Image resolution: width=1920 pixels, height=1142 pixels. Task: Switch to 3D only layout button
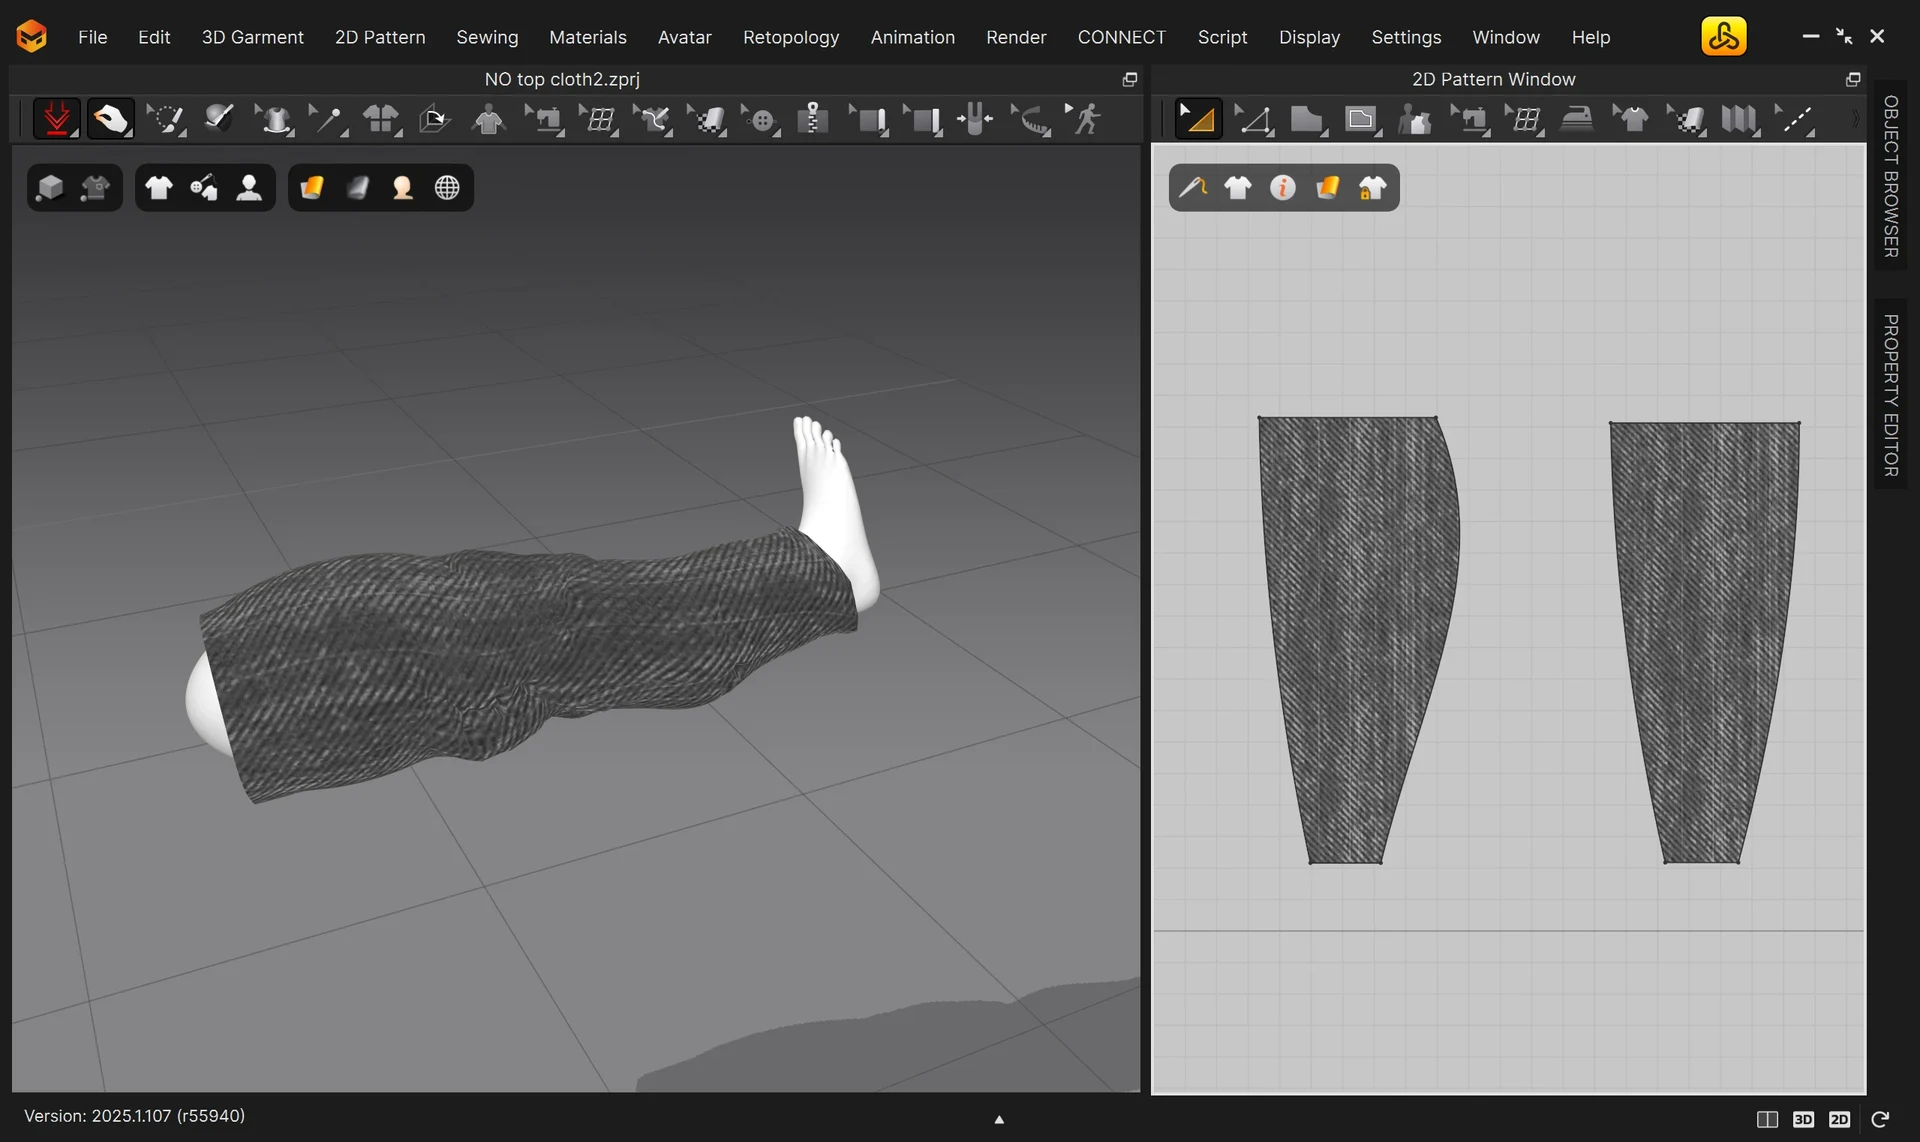pos(1803,1119)
